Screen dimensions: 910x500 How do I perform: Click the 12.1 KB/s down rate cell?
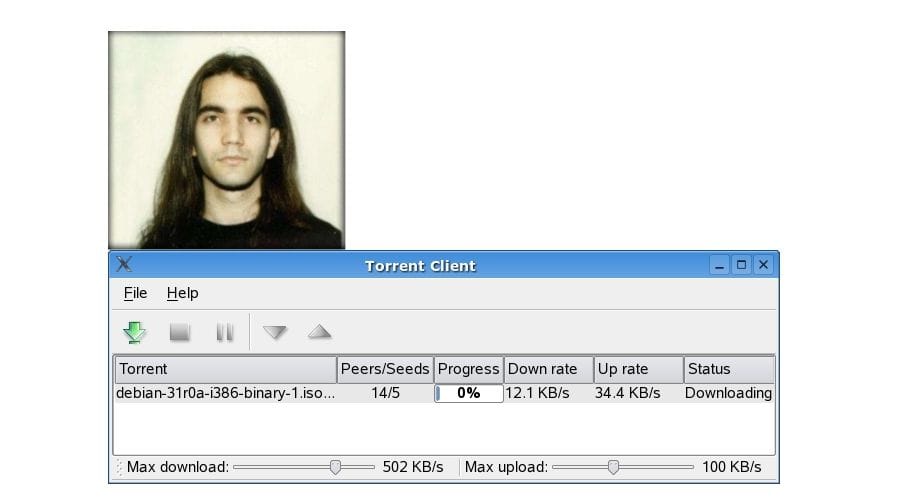point(537,393)
